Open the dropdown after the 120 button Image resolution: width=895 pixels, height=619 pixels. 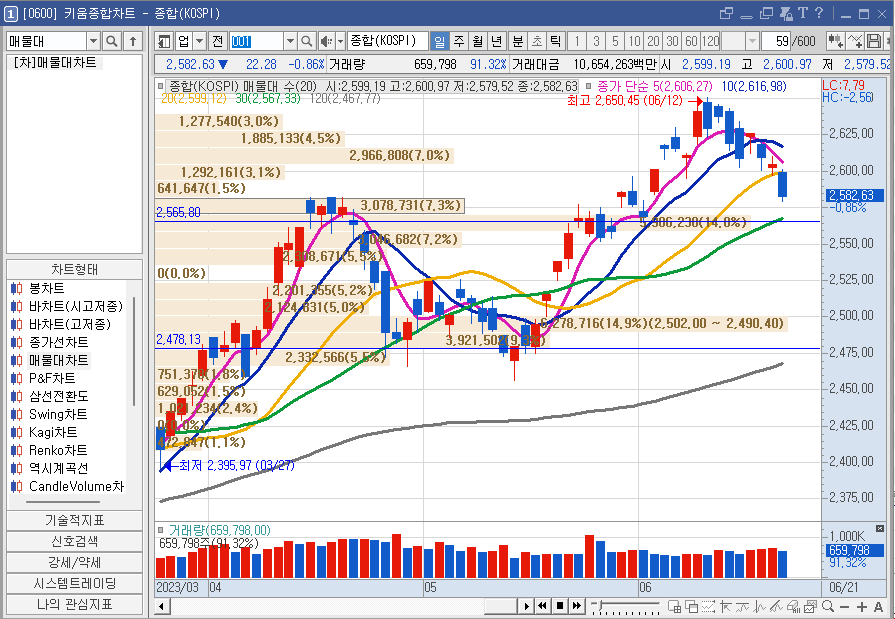tap(752, 41)
